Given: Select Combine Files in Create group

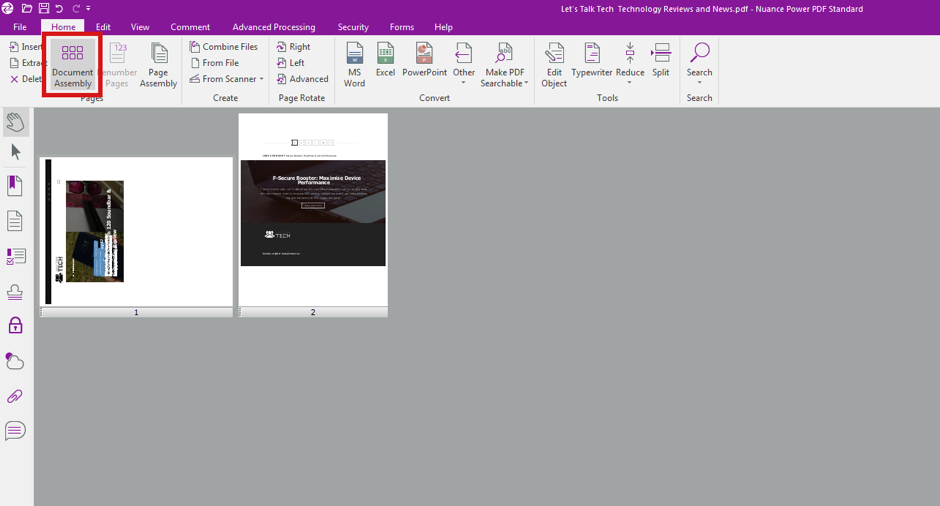Looking at the screenshot, I should click(224, 47).
